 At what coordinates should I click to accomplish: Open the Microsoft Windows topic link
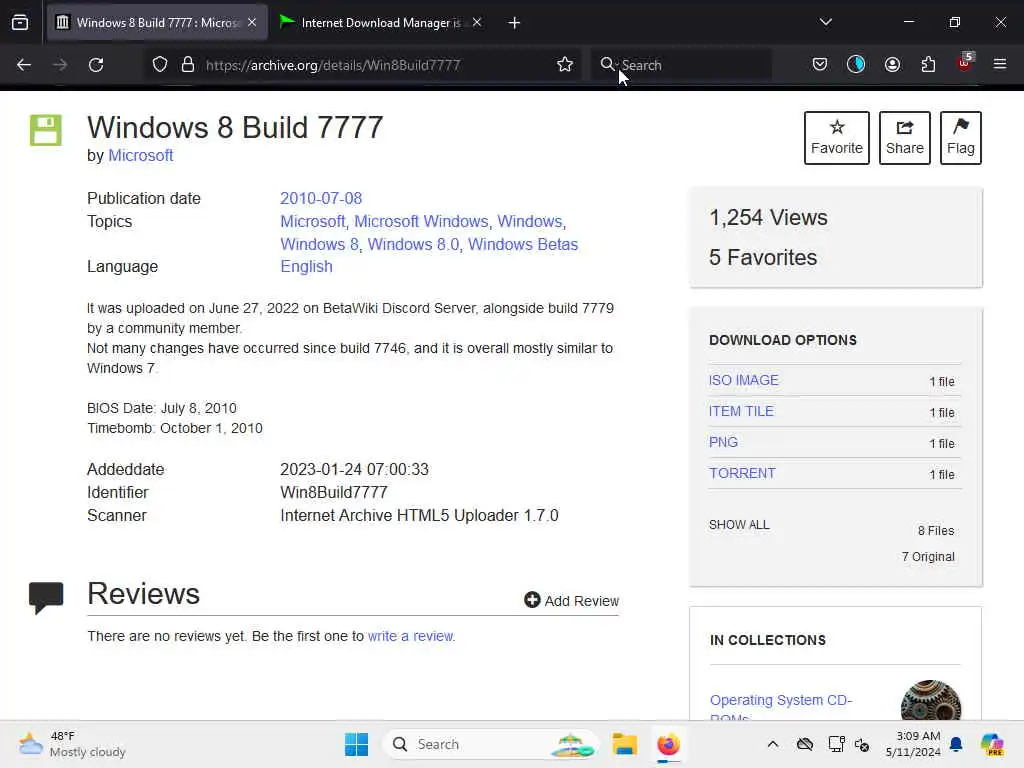pyautogui.click(x=421, y=221)
